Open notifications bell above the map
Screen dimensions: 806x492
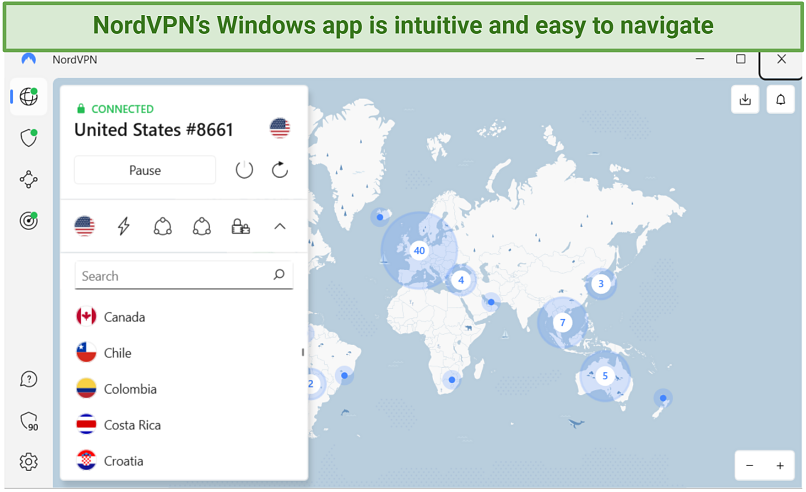coord(780,99)
